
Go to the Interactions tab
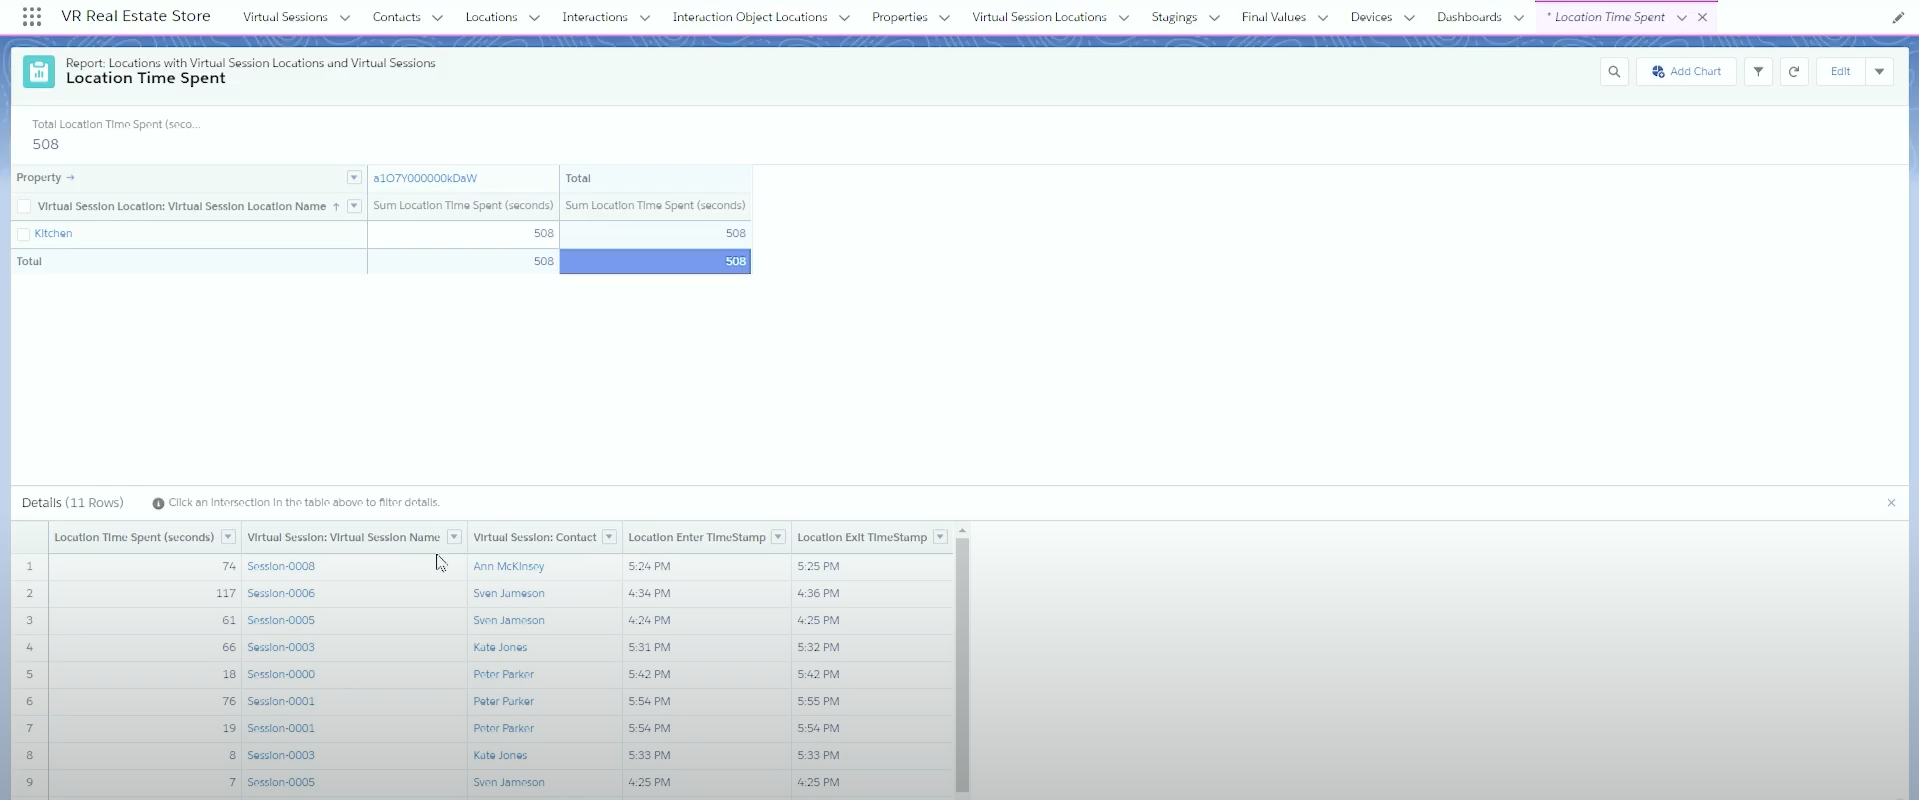point(595,17)
